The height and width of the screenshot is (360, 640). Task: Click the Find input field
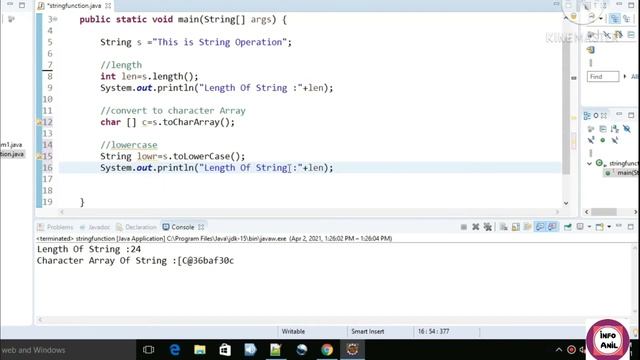(x=603, y=77)
